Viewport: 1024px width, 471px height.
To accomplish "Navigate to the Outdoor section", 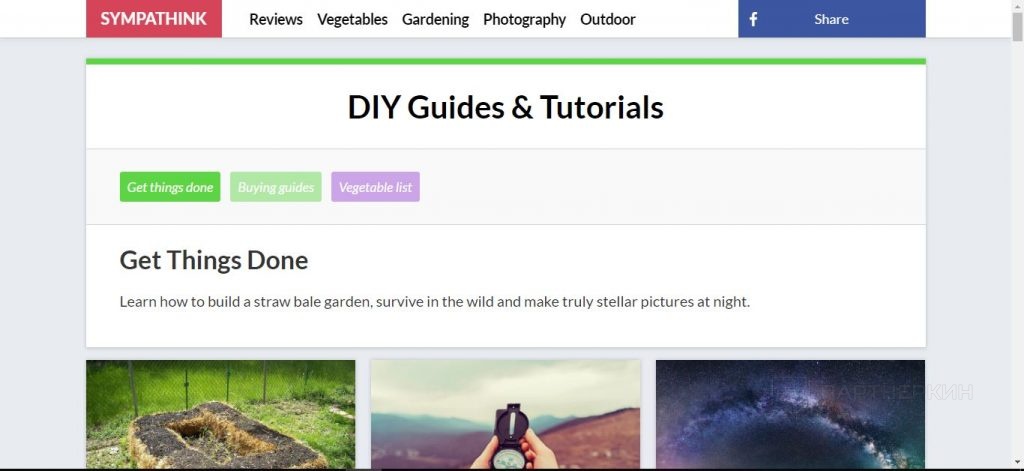I will coord(607,20).
